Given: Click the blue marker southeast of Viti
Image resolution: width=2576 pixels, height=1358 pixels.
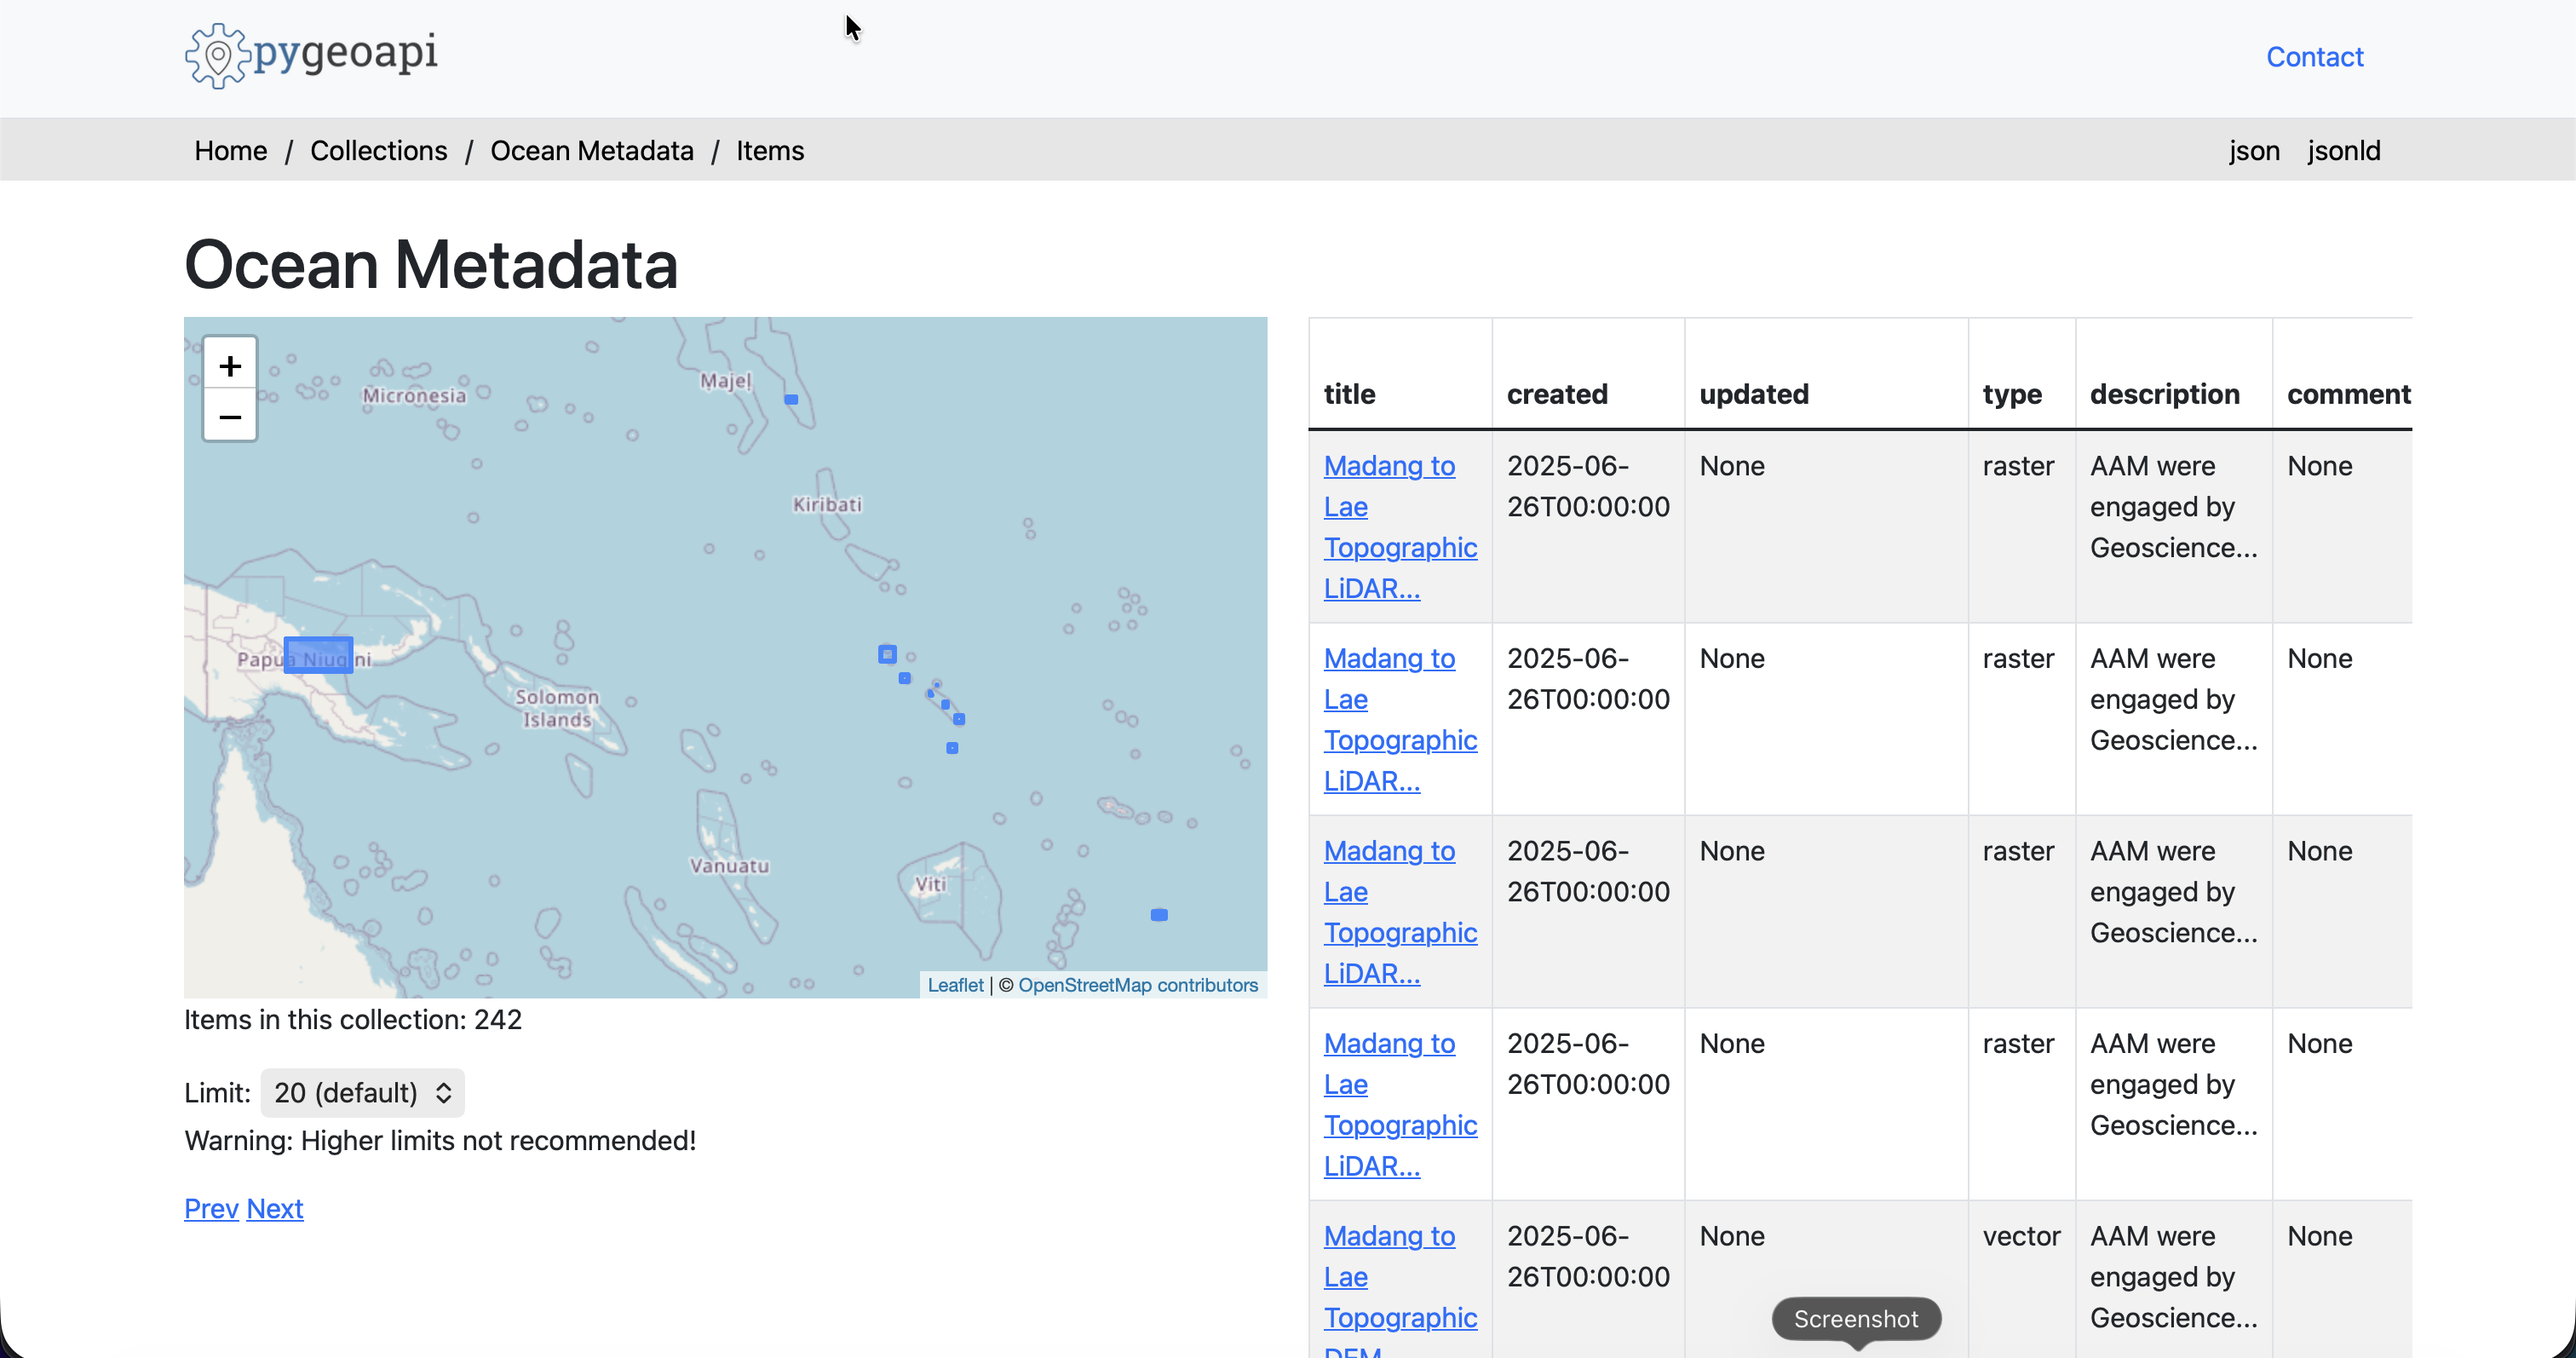Looking at the screenshot, I should pos(1159,914).
